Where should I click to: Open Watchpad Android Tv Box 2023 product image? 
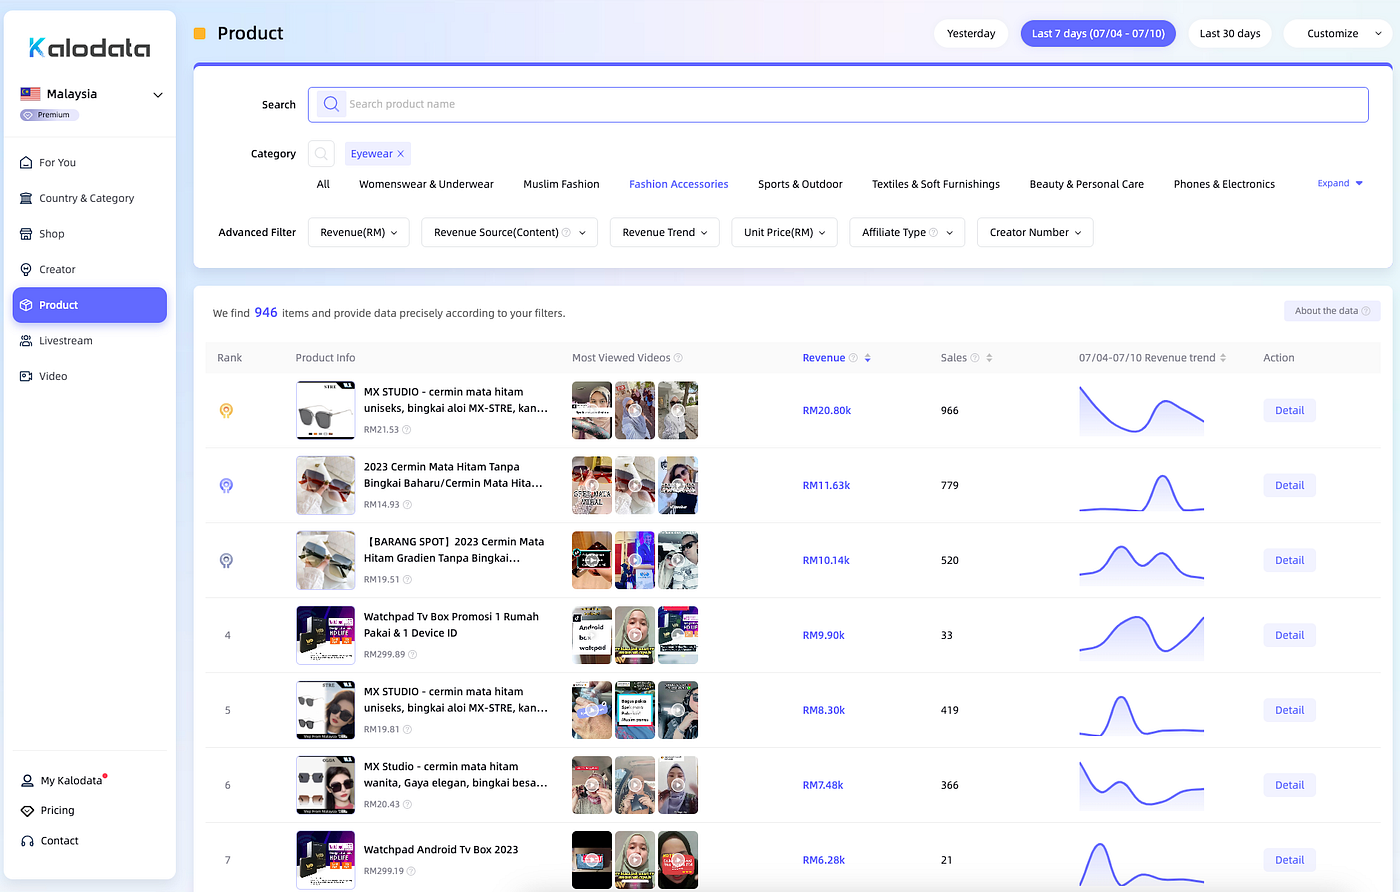(x=326, y=860)
